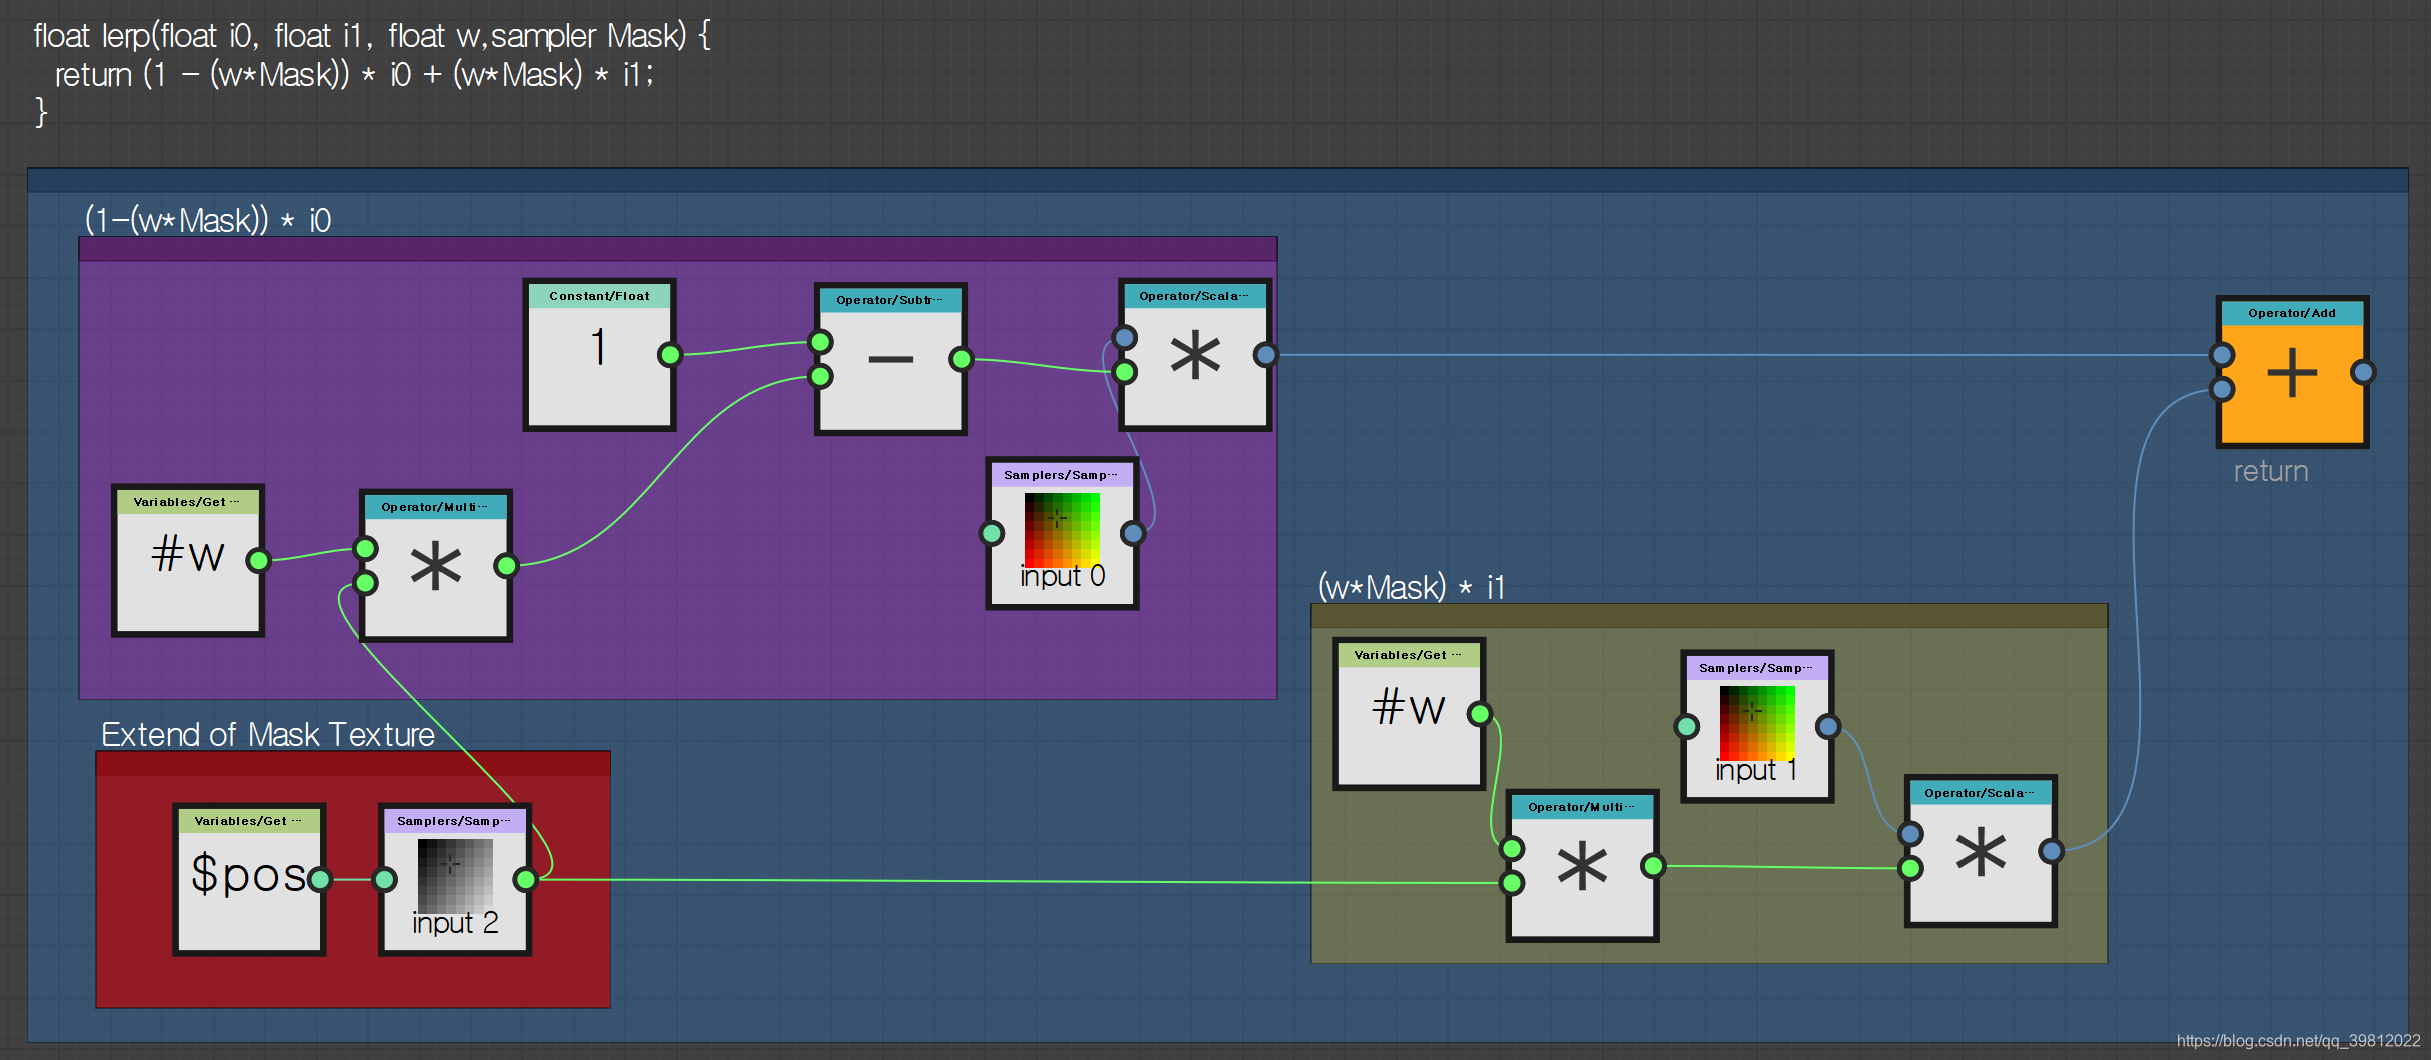Click the output port of Subtract node
Screen dimensions: 2431x1060
pos(961,359)
